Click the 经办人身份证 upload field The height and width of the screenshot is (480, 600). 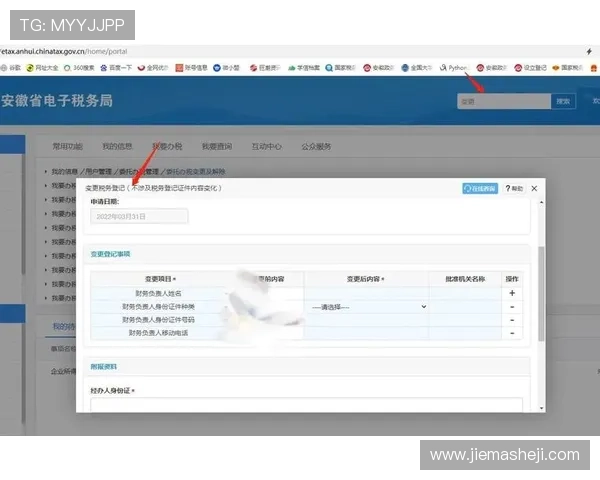307,405
